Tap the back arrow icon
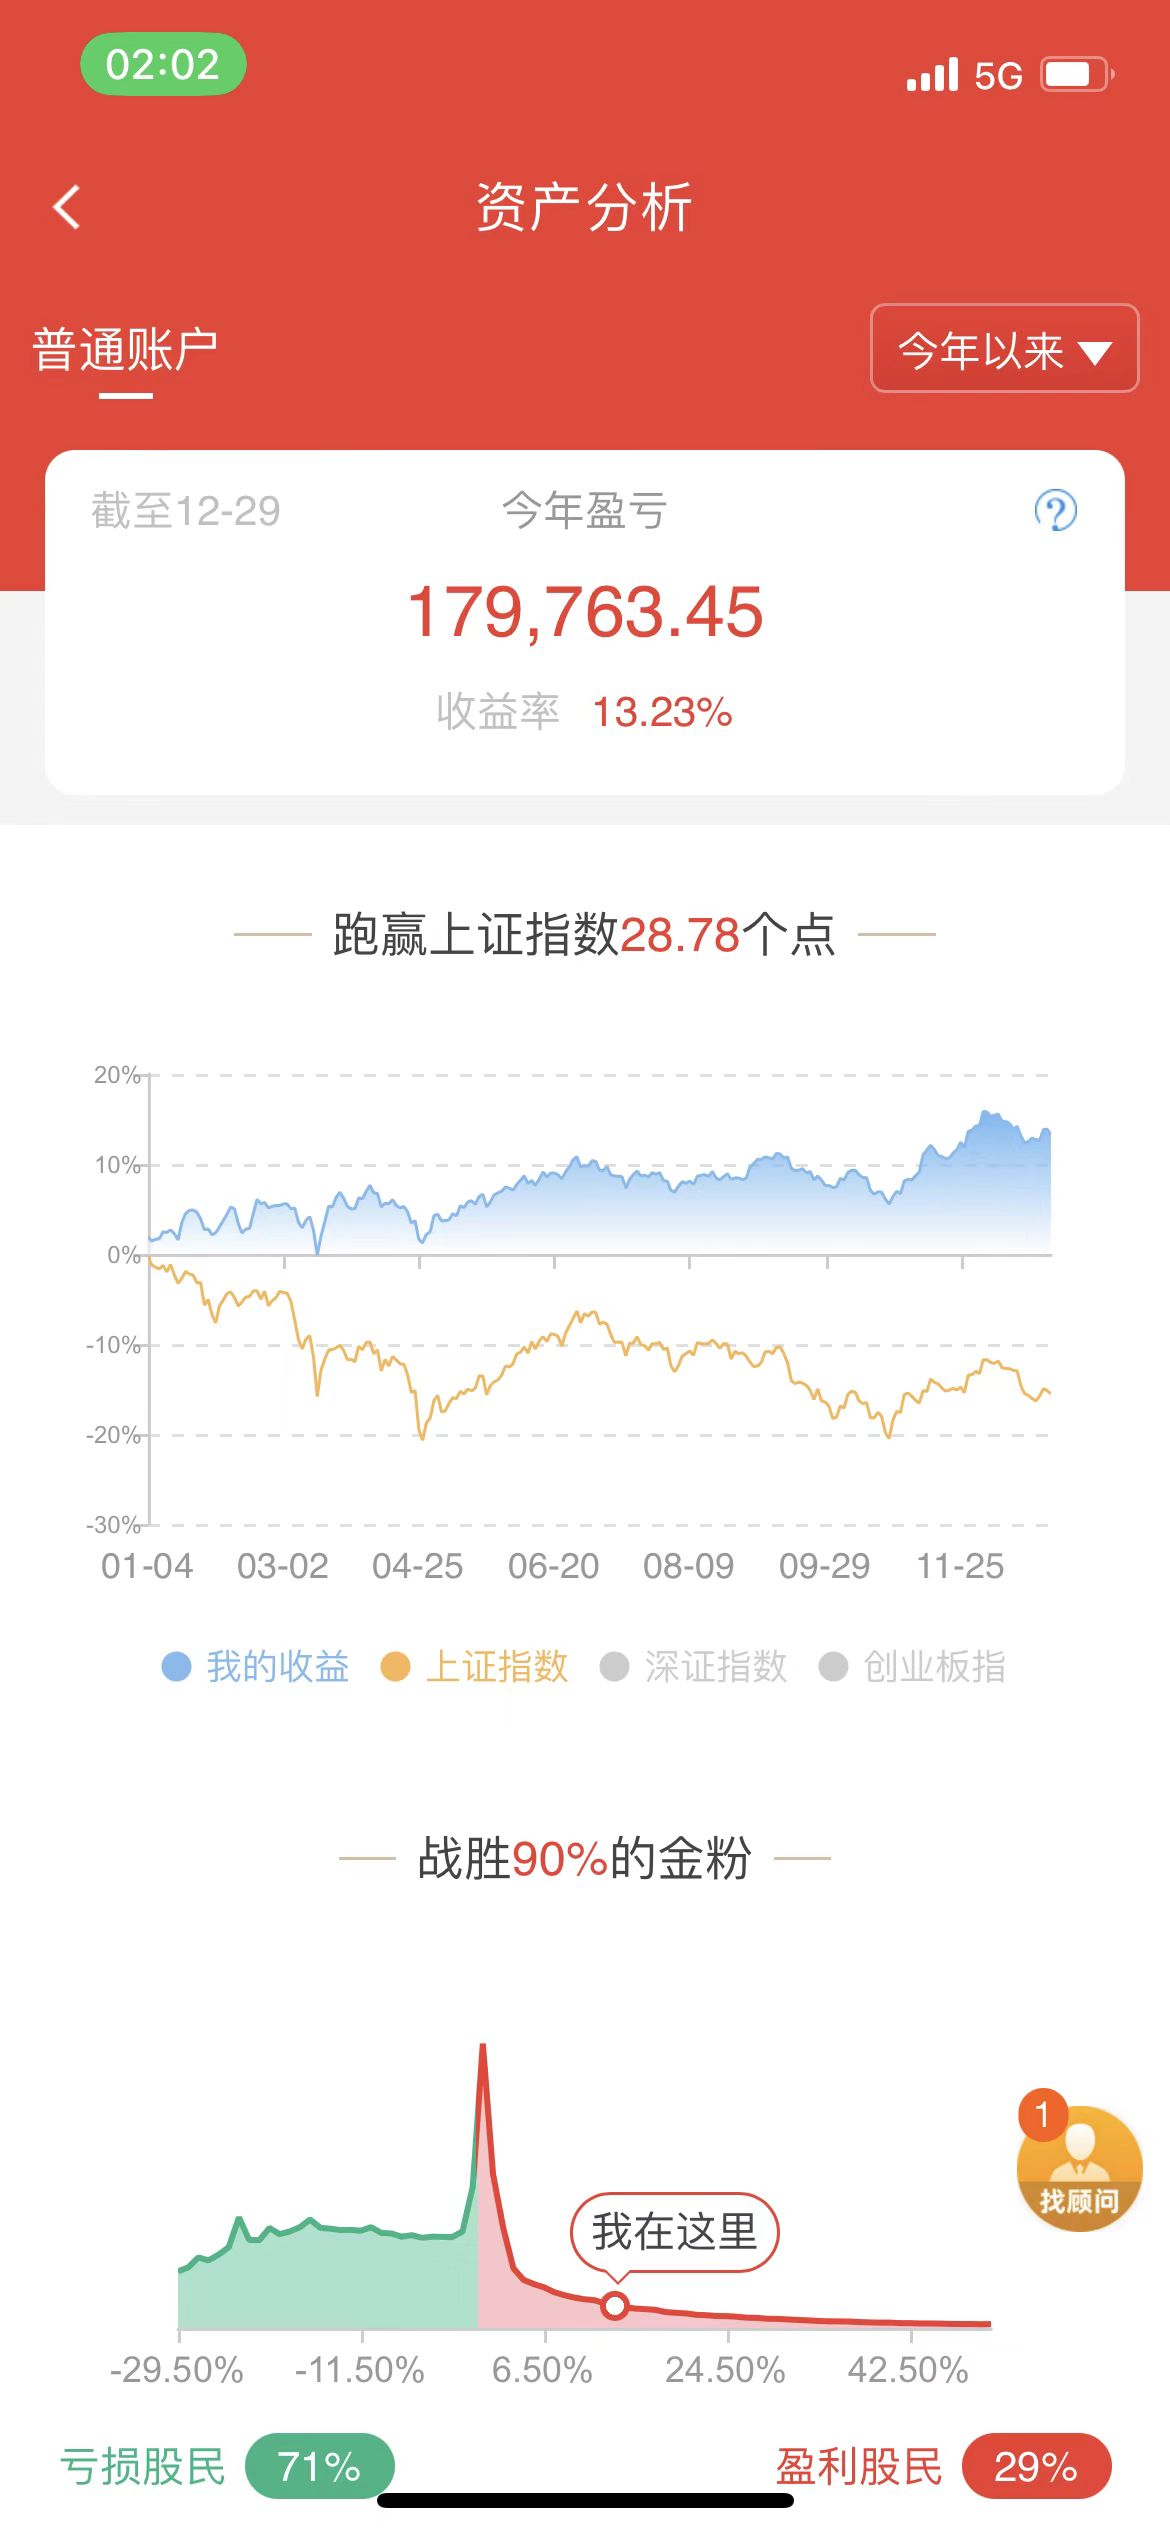 point(67,207)
